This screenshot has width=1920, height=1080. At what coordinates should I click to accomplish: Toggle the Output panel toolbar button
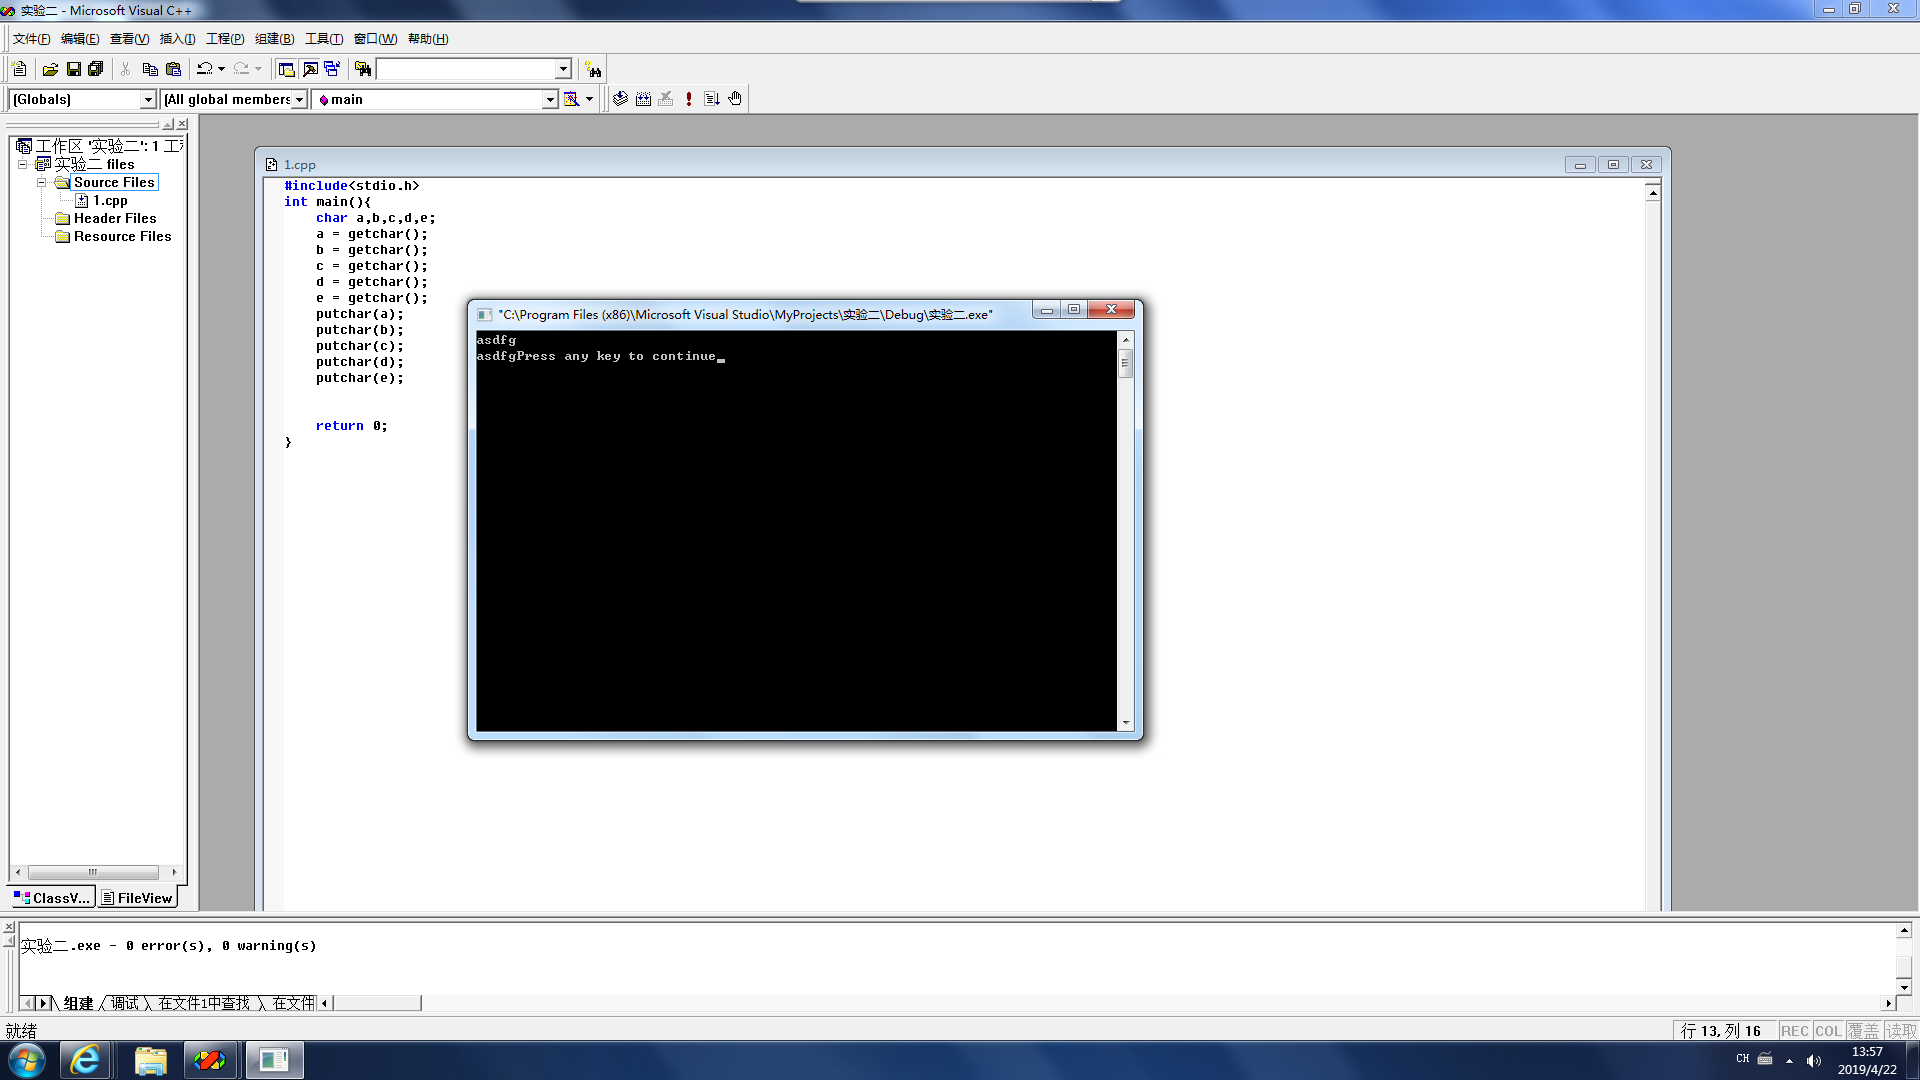tap(310, 69)
